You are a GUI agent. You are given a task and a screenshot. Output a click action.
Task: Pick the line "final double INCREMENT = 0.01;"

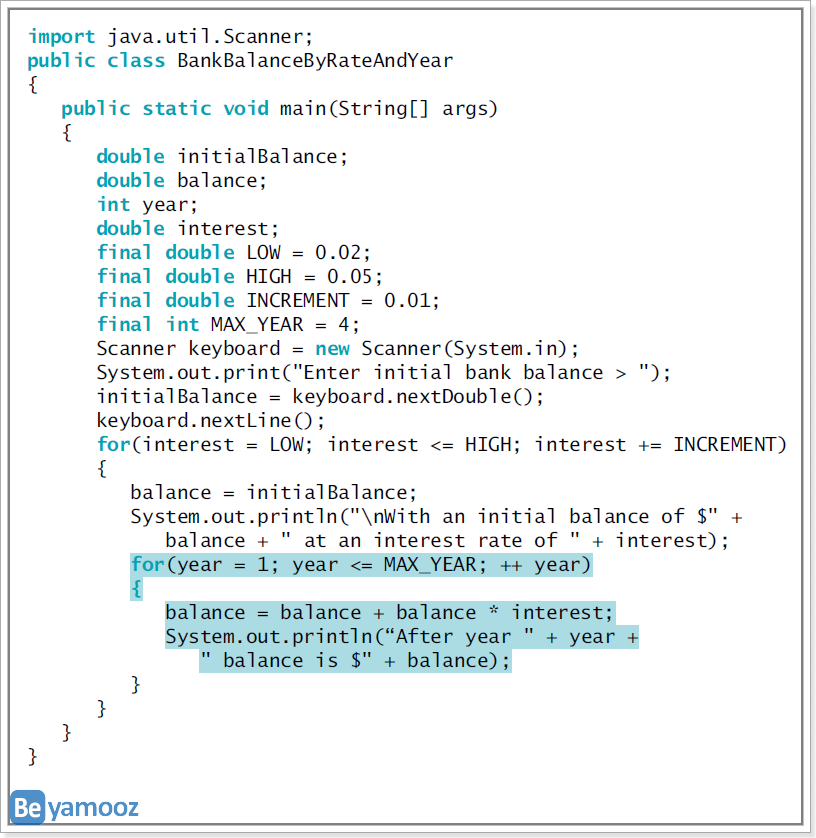coord(268,300)
